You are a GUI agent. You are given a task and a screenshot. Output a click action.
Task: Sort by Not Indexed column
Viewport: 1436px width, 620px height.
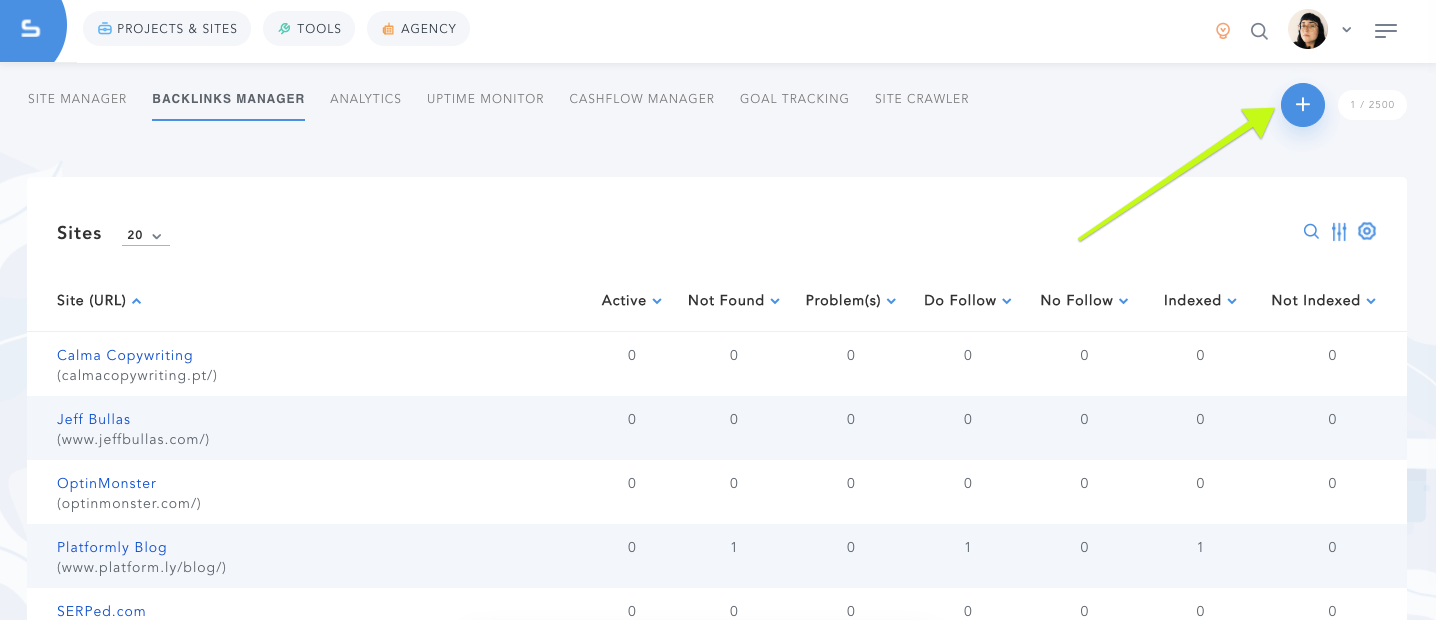1323,301
